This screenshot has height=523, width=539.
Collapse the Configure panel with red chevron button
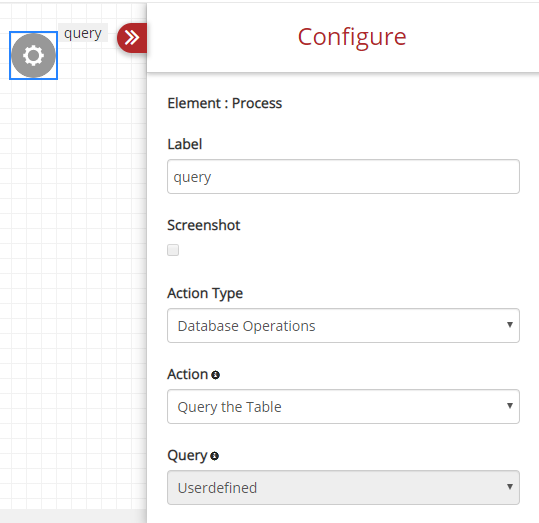click(x=132, y=38)
